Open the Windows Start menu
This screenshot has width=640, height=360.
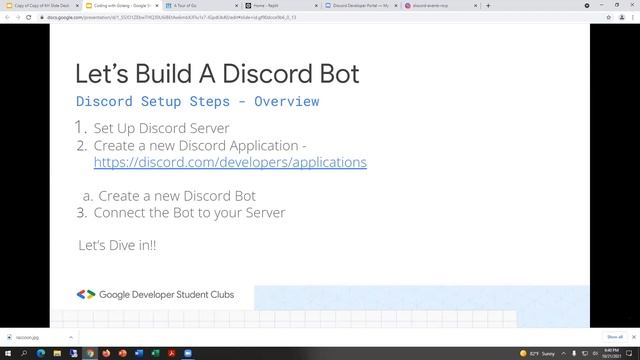pyautogui.click(x=8, y=353)
